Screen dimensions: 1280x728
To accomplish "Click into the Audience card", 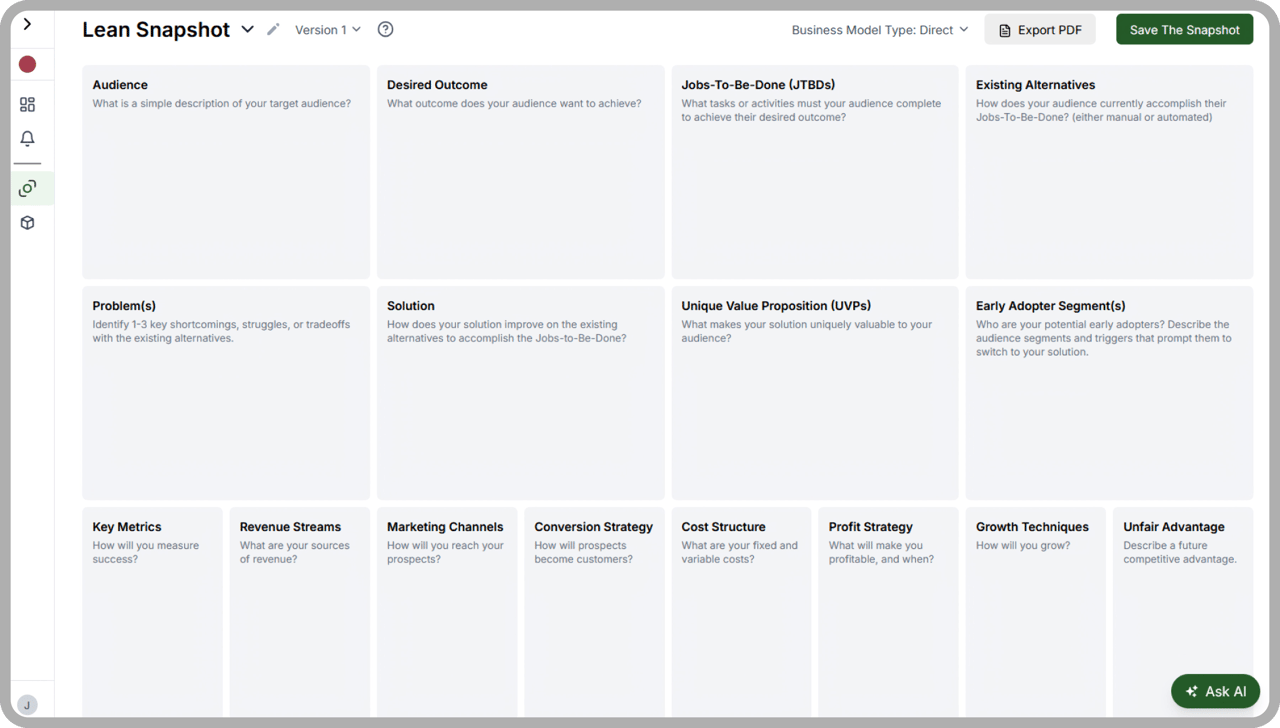I will [225, 180].
